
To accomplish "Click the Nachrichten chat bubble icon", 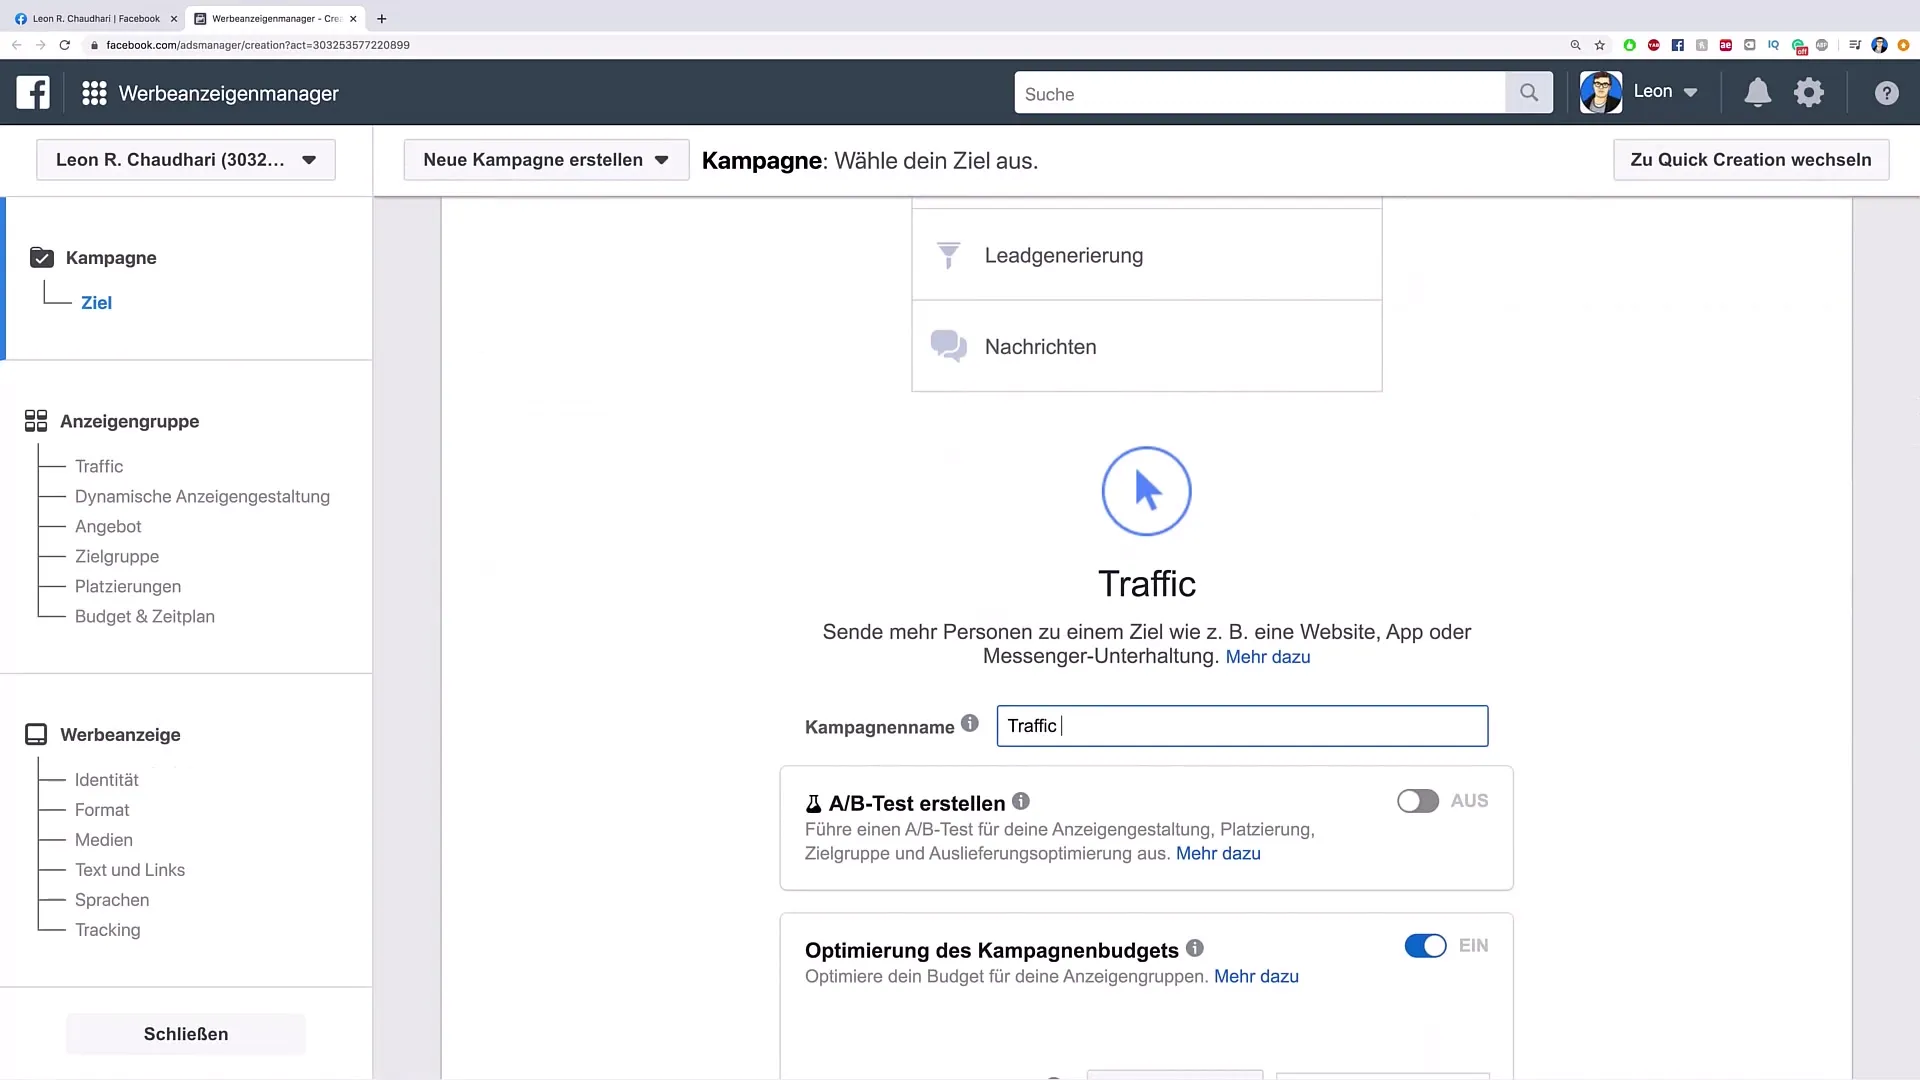I will click(x=947, y=345).
